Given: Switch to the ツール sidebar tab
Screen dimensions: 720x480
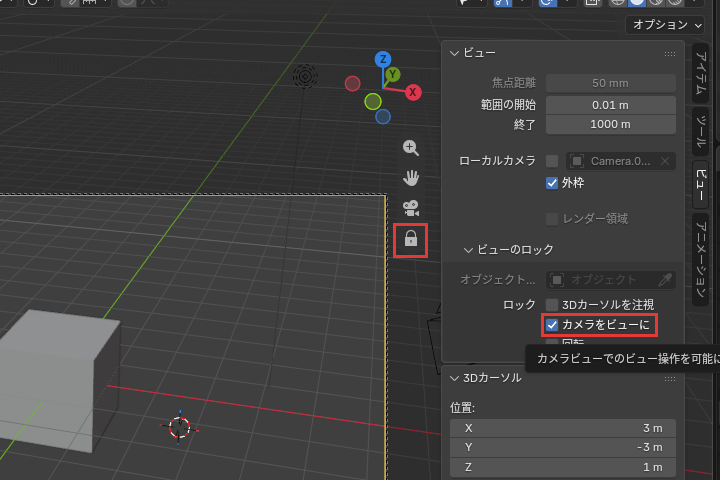Looking at the screenshot, I should (x=700, y=131).
